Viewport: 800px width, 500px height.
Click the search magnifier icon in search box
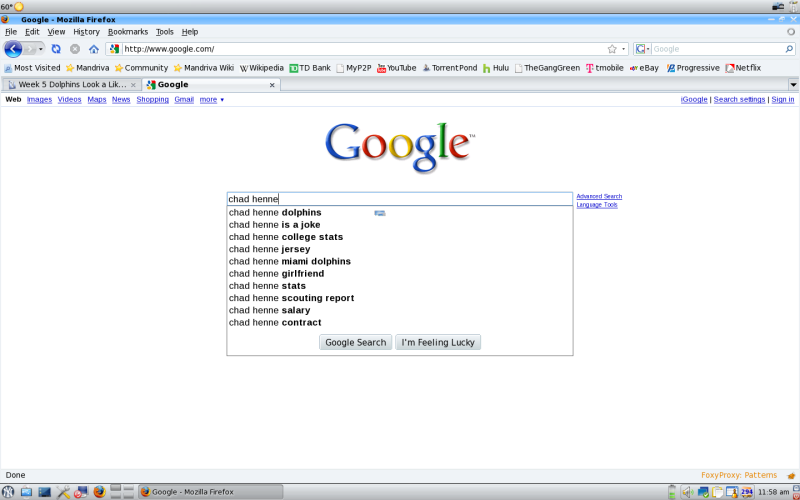tap(789, 49)
